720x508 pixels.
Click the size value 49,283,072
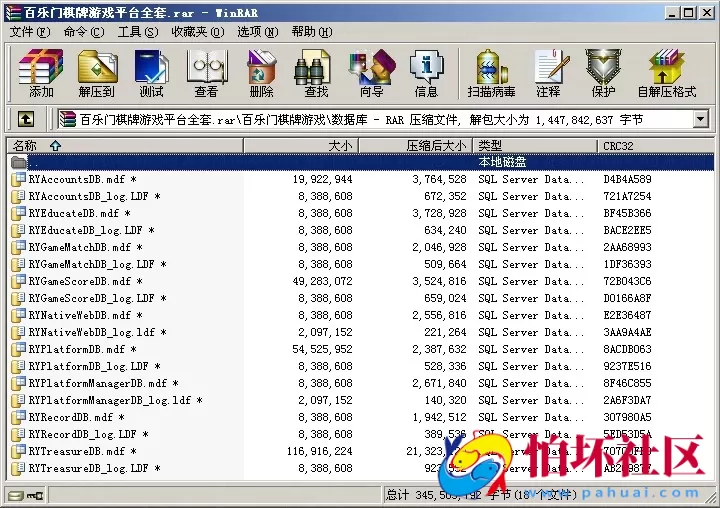point(322,281)
